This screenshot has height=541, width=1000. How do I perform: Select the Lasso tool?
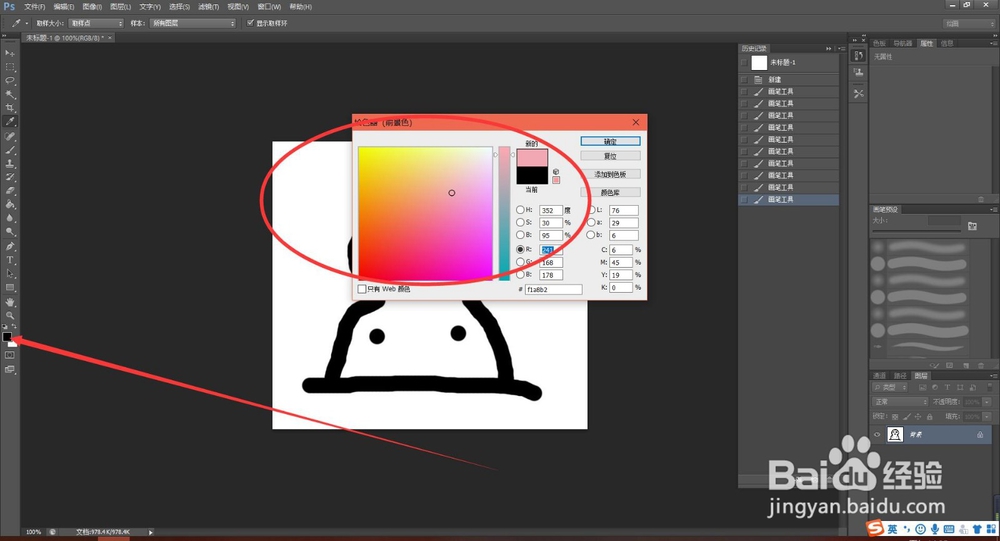pos(10,80)
